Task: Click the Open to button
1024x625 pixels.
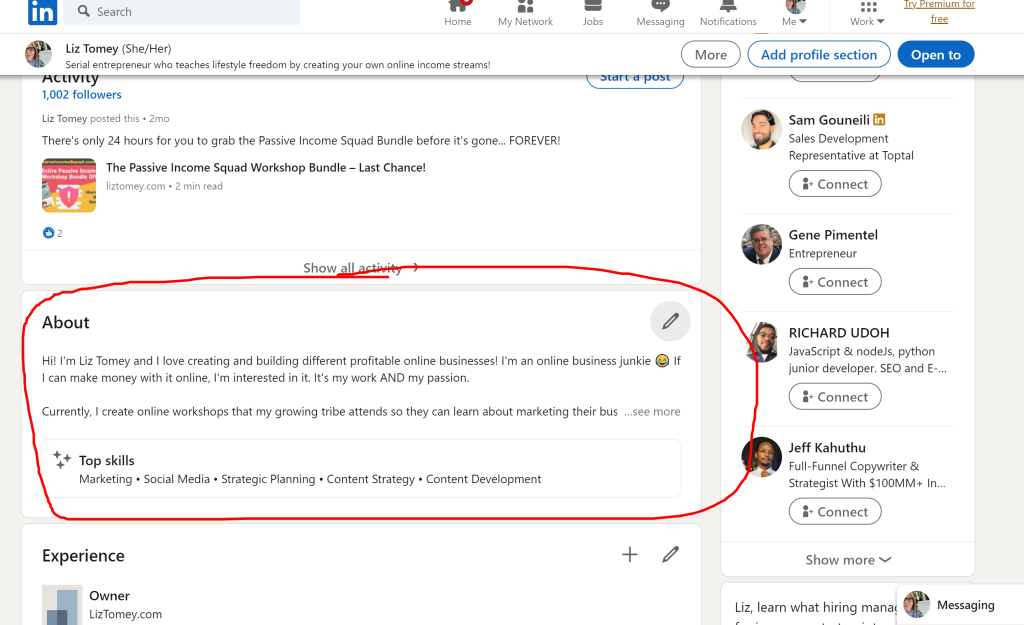Action: [x=936, y=54]
